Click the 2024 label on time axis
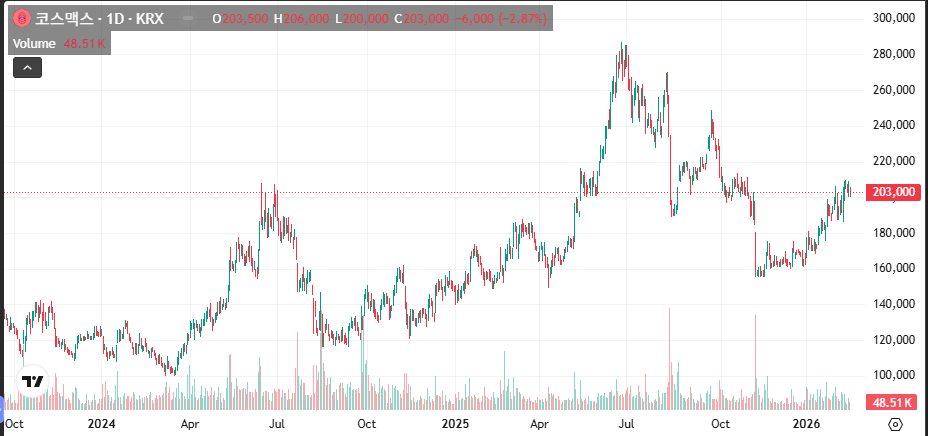Screen dimensions: 928x436 click(x=102, y=424)
